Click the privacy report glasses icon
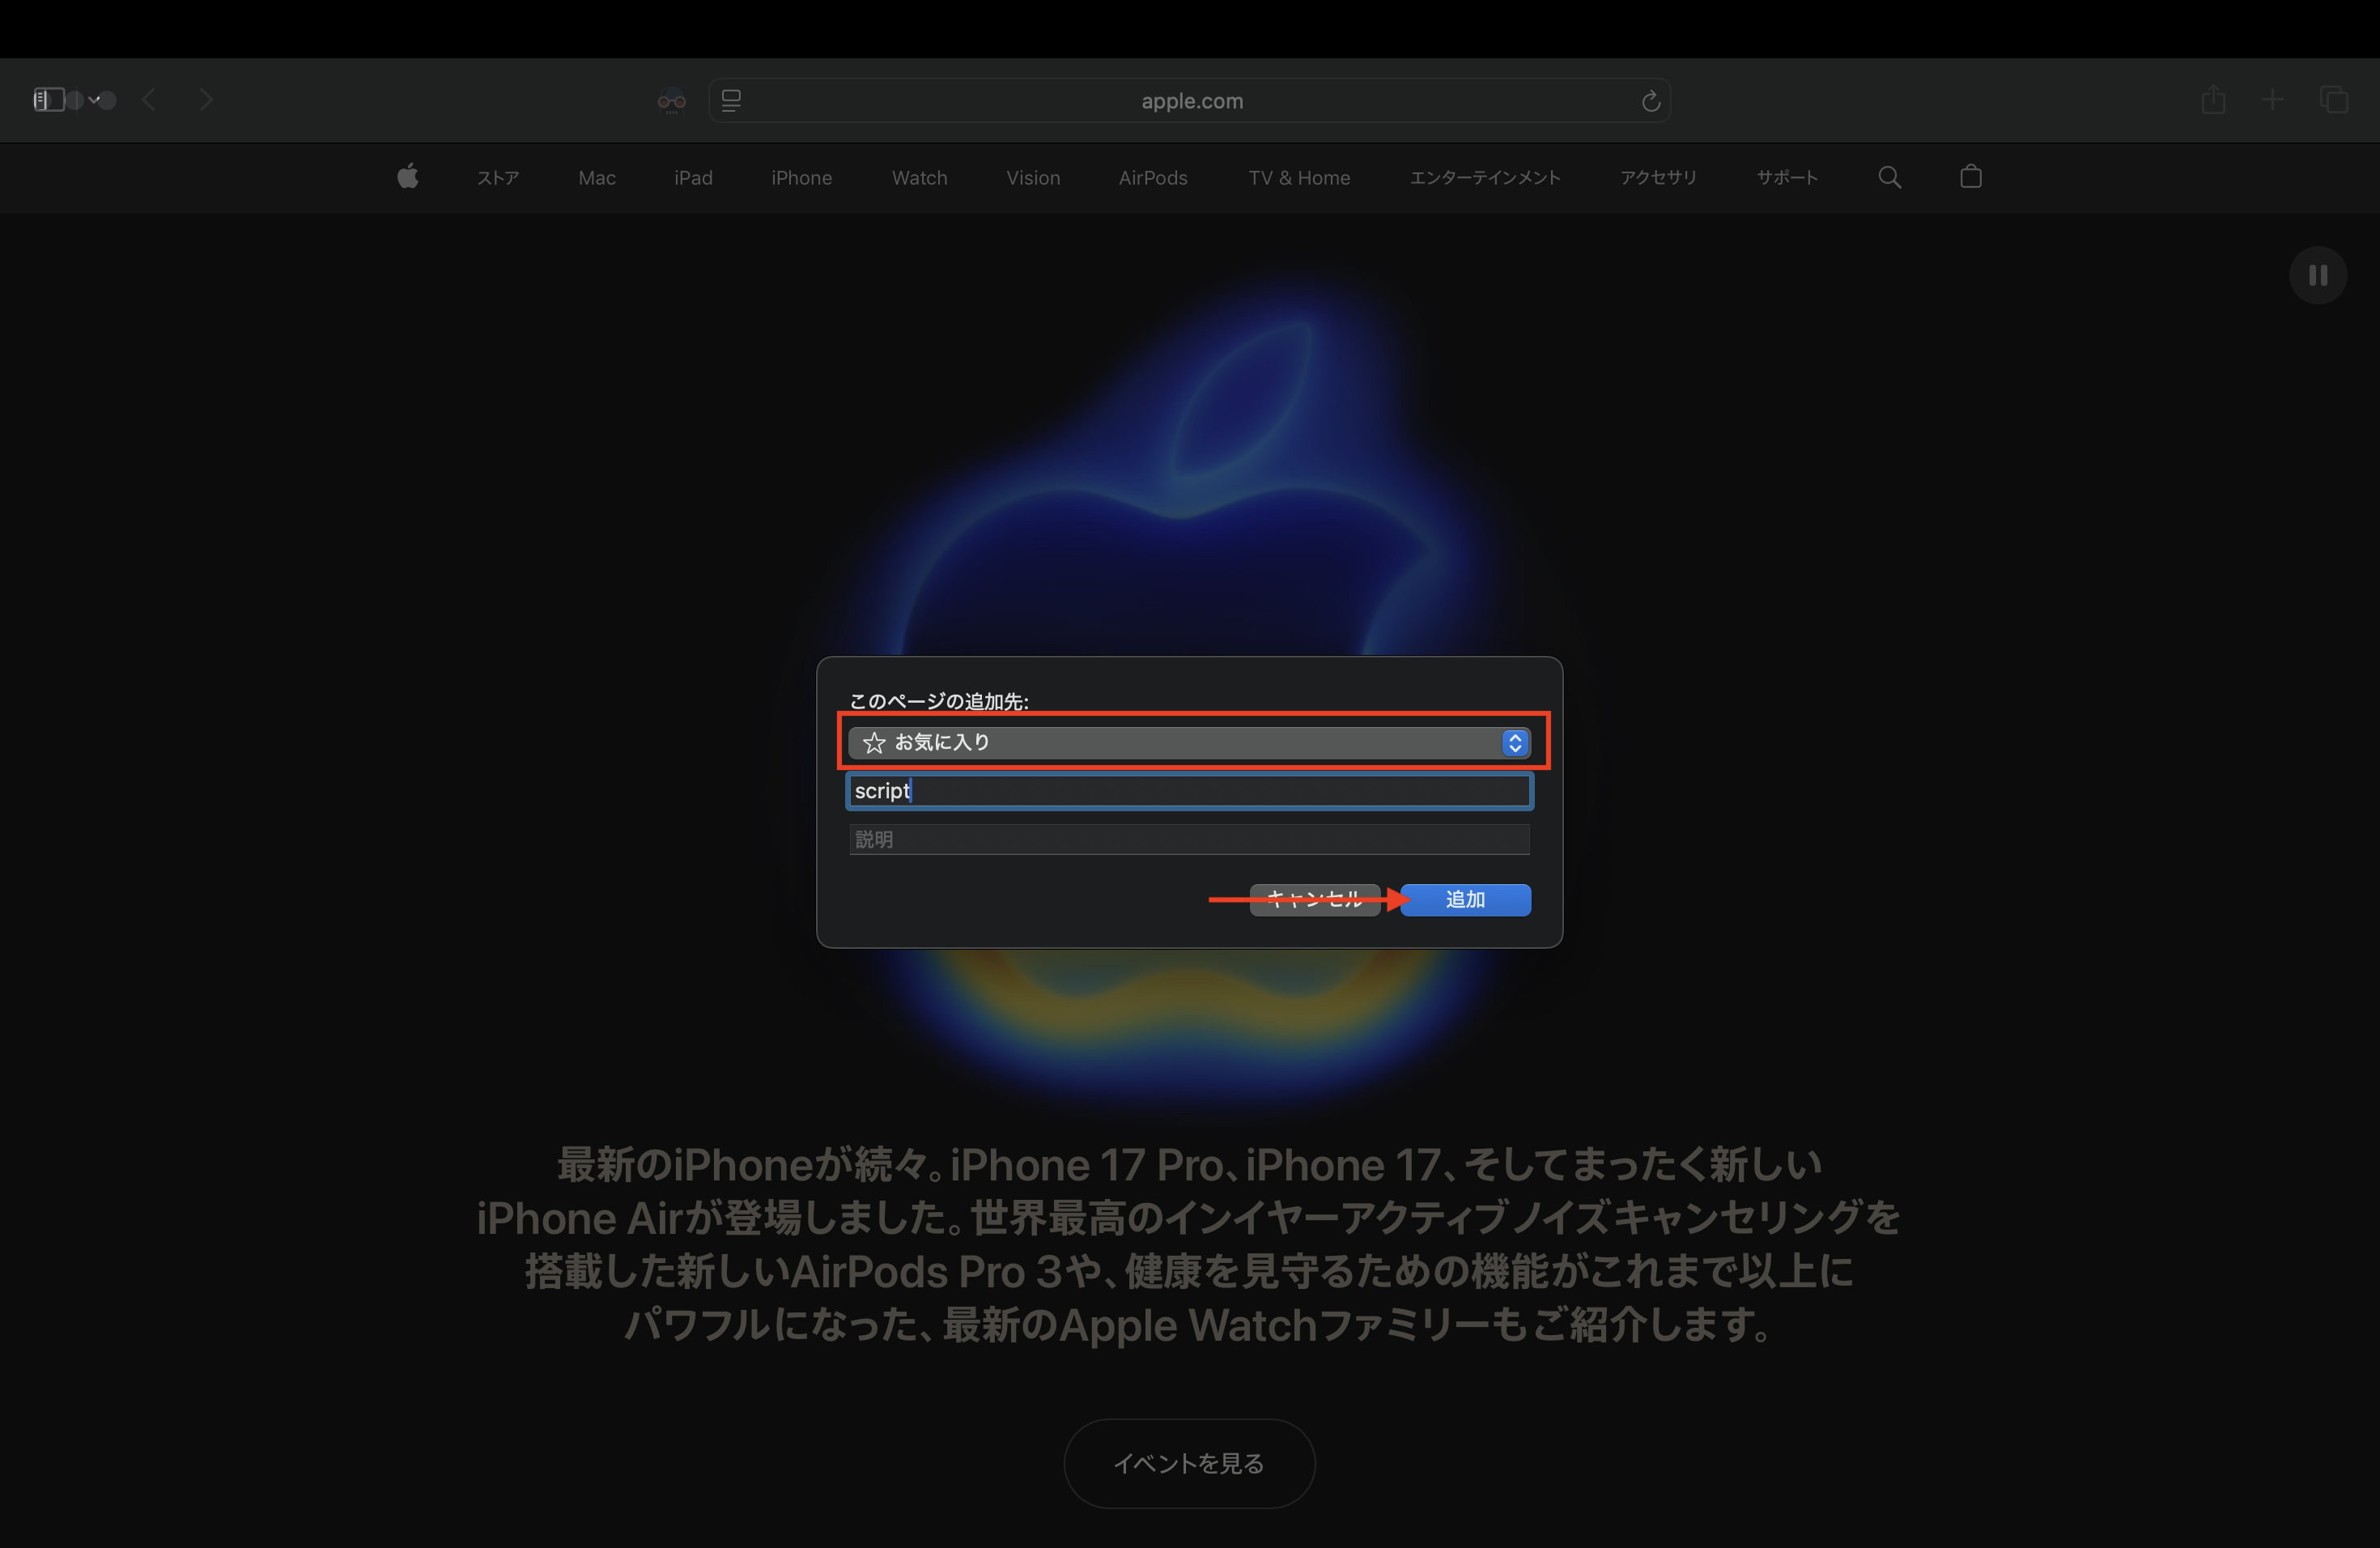 click(671, 101)
